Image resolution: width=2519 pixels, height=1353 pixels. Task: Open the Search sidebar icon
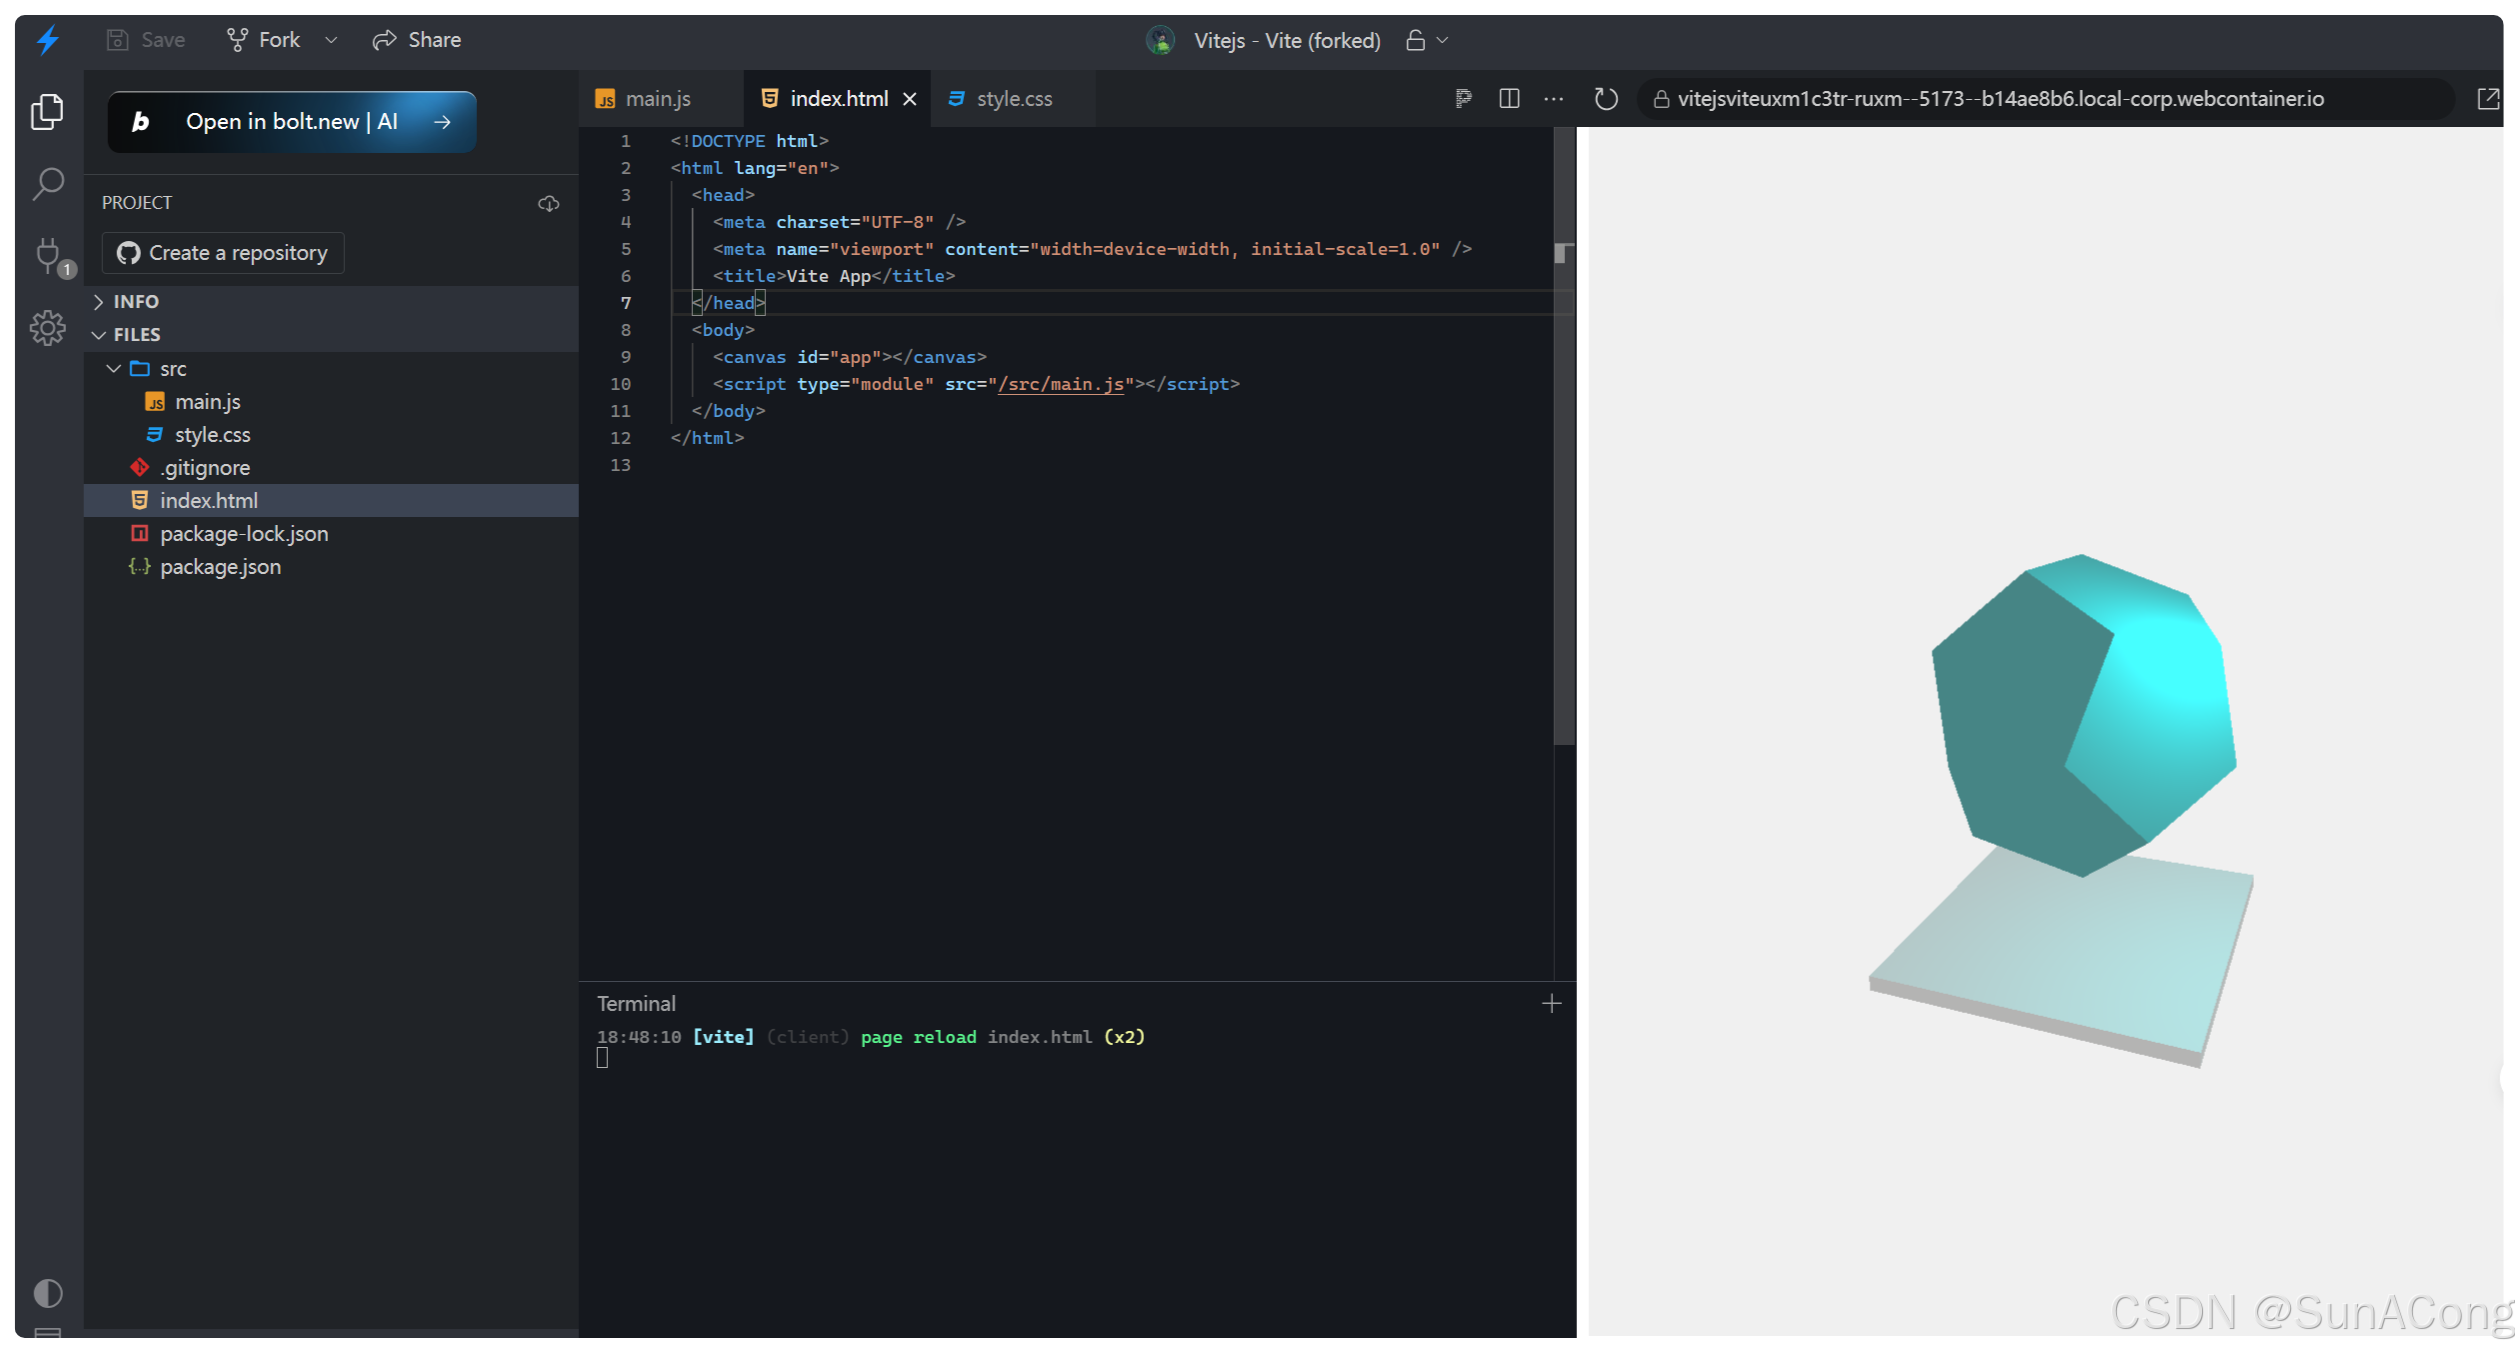click(48, 183)
